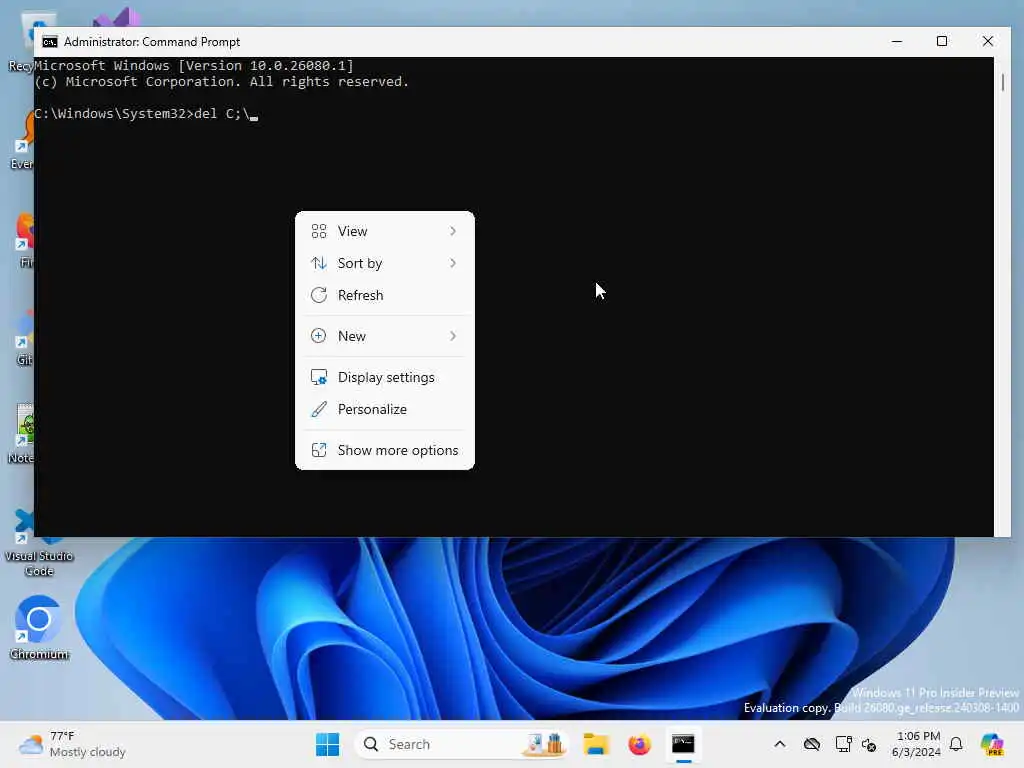The width and height of the screenshot is (1024, 768).
Task: Open the weather widget showing 77°F
Action: (72, 744)
